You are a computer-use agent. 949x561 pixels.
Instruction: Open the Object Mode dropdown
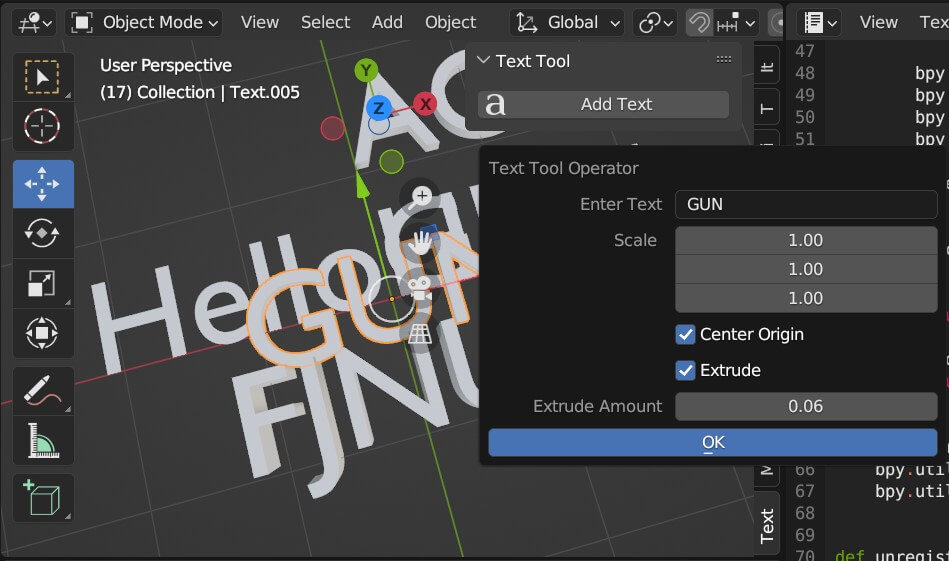[x=144, y=22]
